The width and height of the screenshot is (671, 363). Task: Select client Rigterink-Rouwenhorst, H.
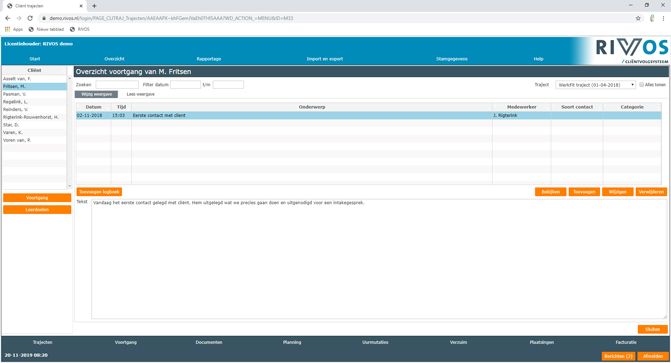coord(34,117)
